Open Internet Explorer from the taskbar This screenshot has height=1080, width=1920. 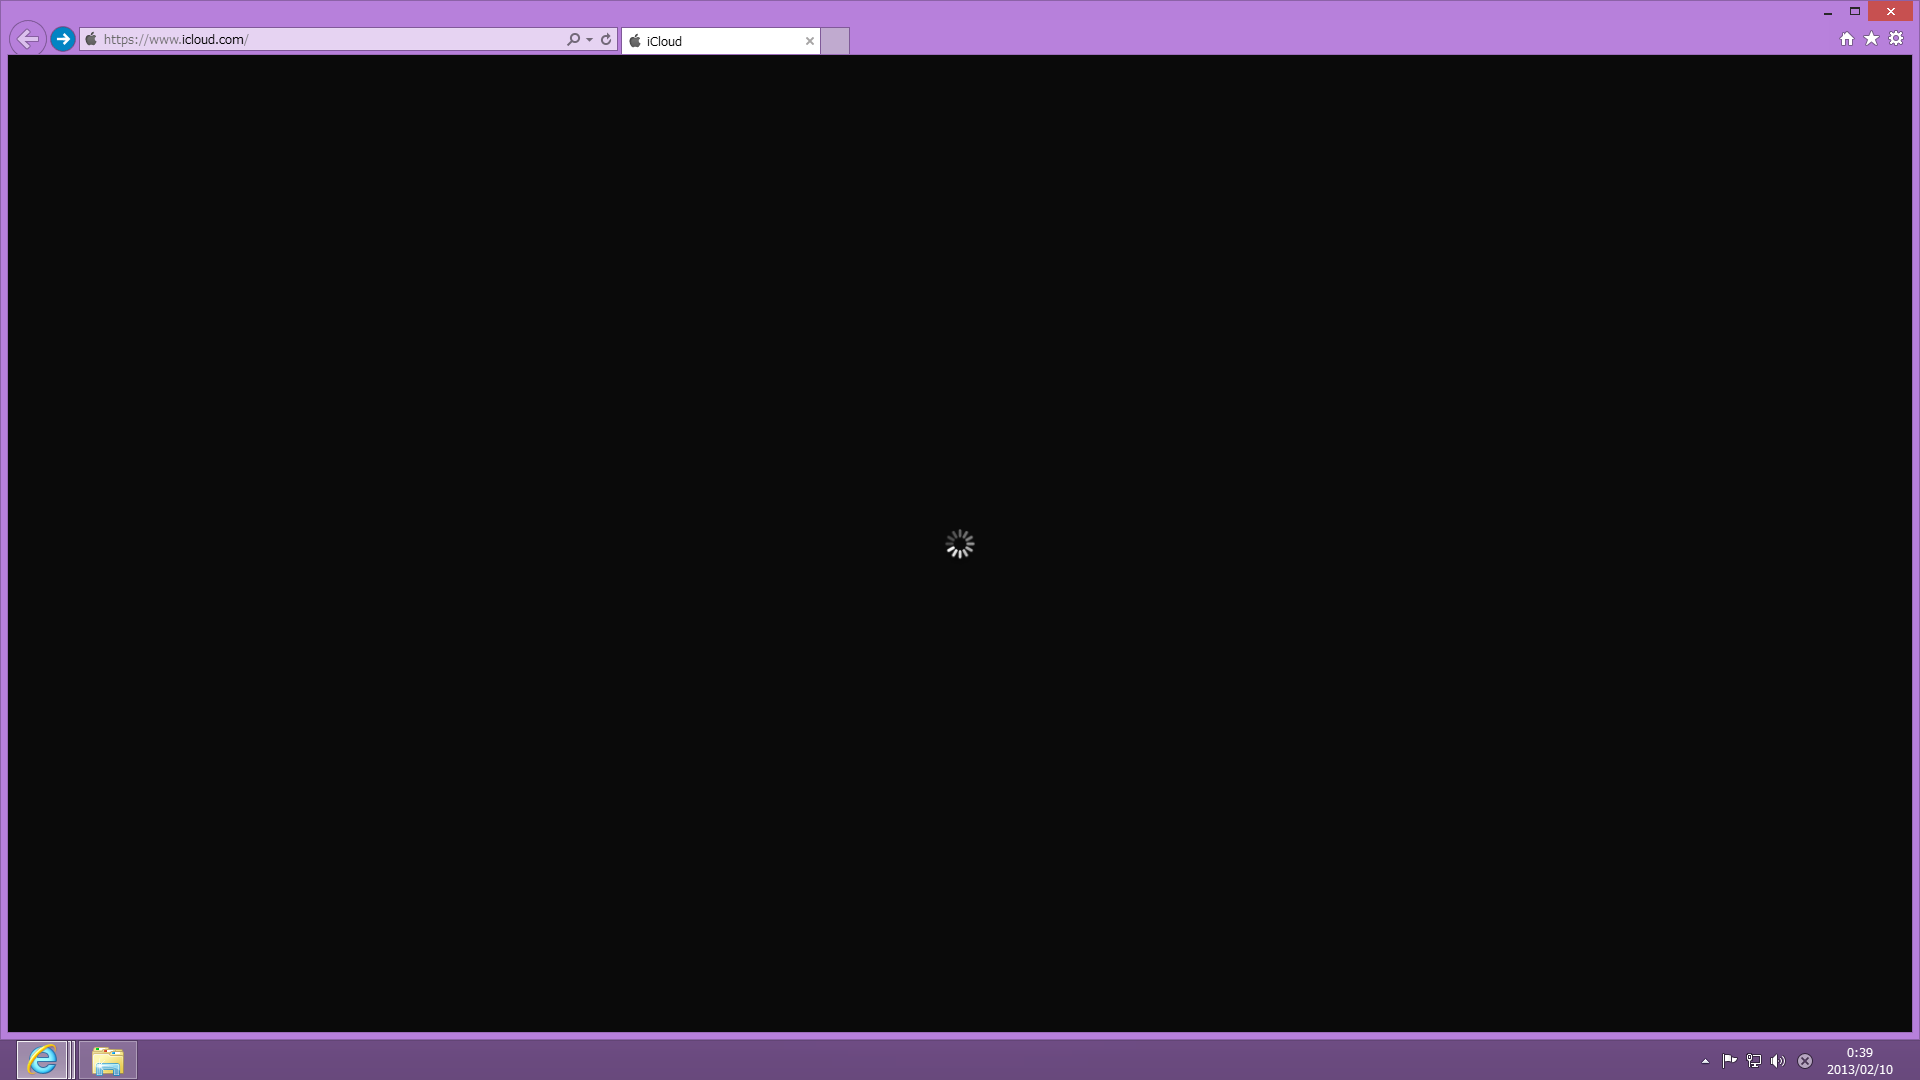pyautogui.click(x=42, y=1059)
